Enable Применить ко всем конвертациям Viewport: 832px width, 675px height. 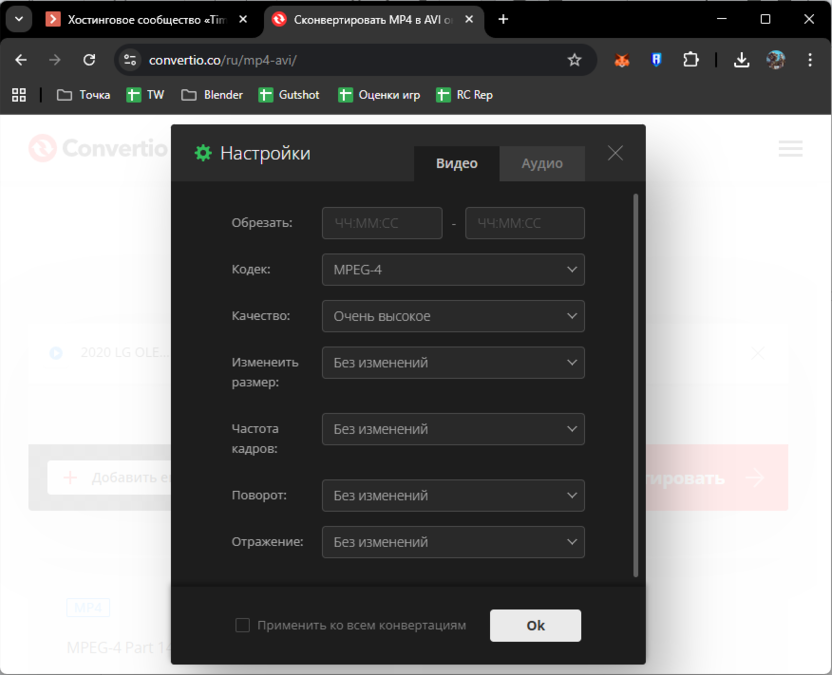pyautogui.click(x=242, y=625)
